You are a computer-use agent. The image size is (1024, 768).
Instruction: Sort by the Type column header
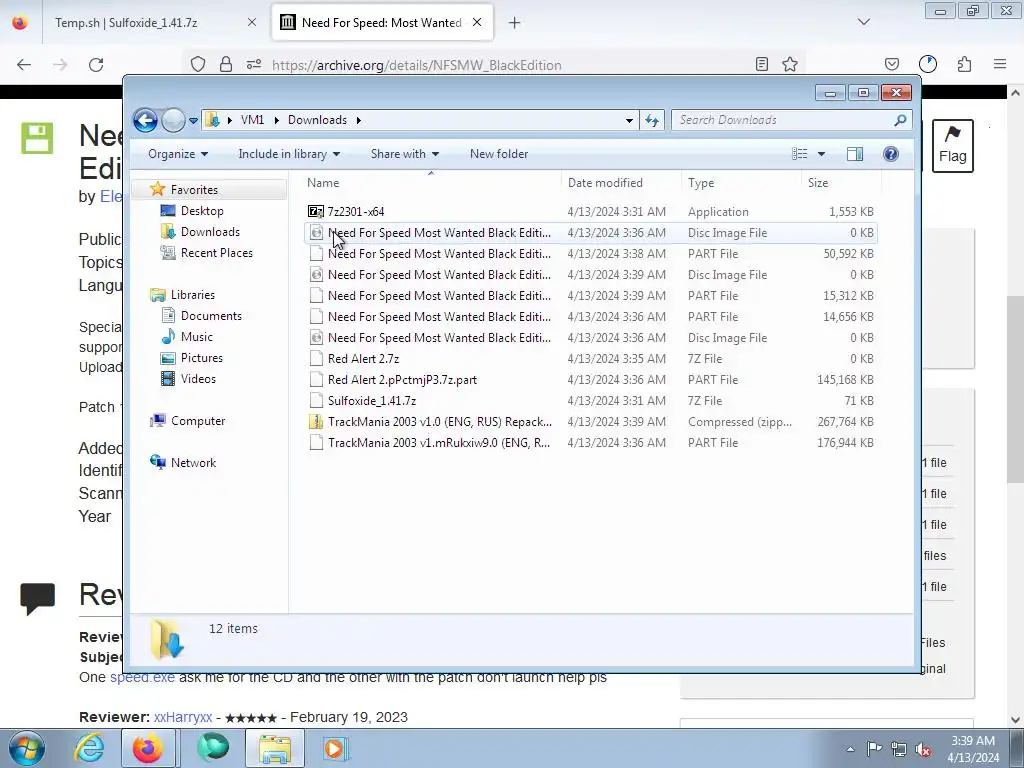tap(741, 183)
